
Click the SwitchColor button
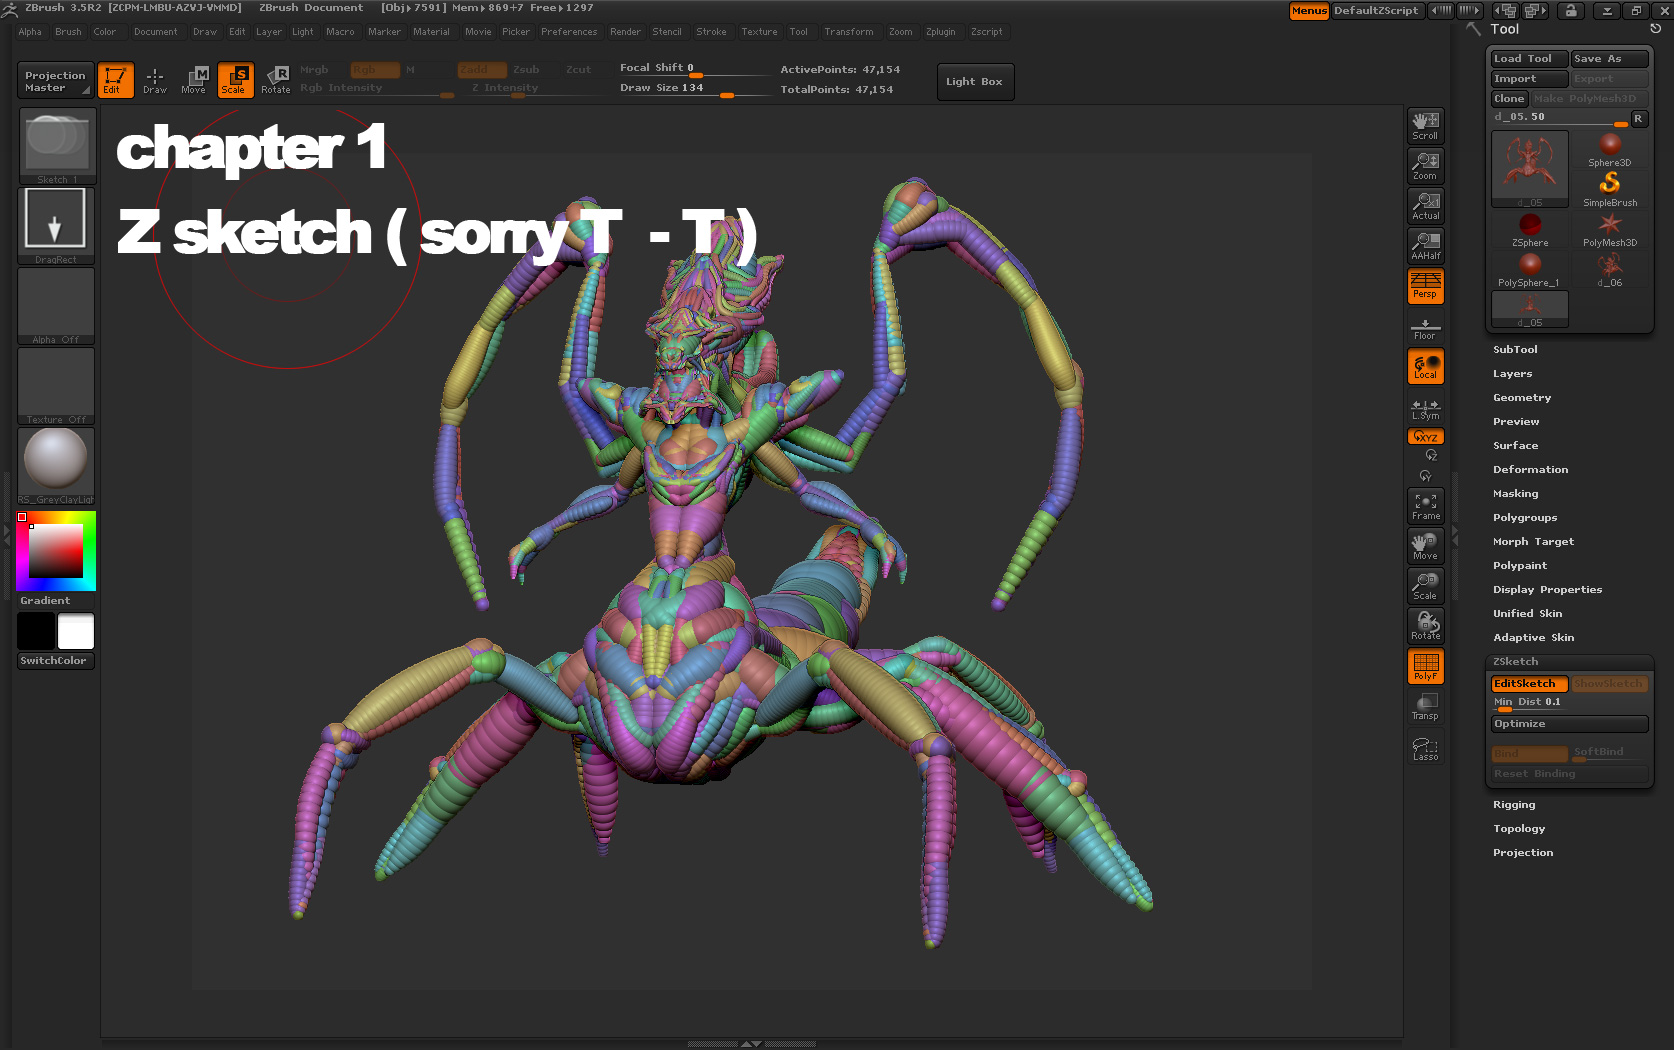pos(56,661)
